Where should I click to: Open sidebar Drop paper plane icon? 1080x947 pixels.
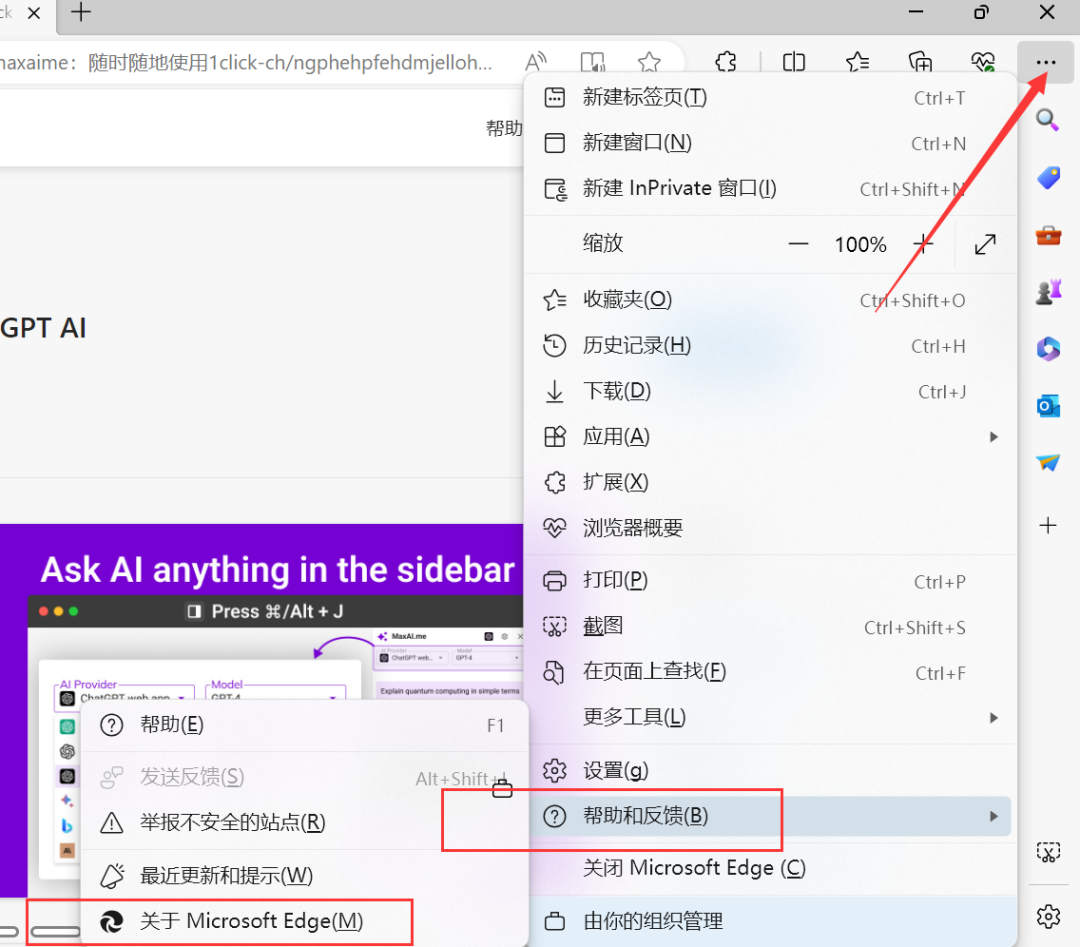click(x=1048, y=462)
